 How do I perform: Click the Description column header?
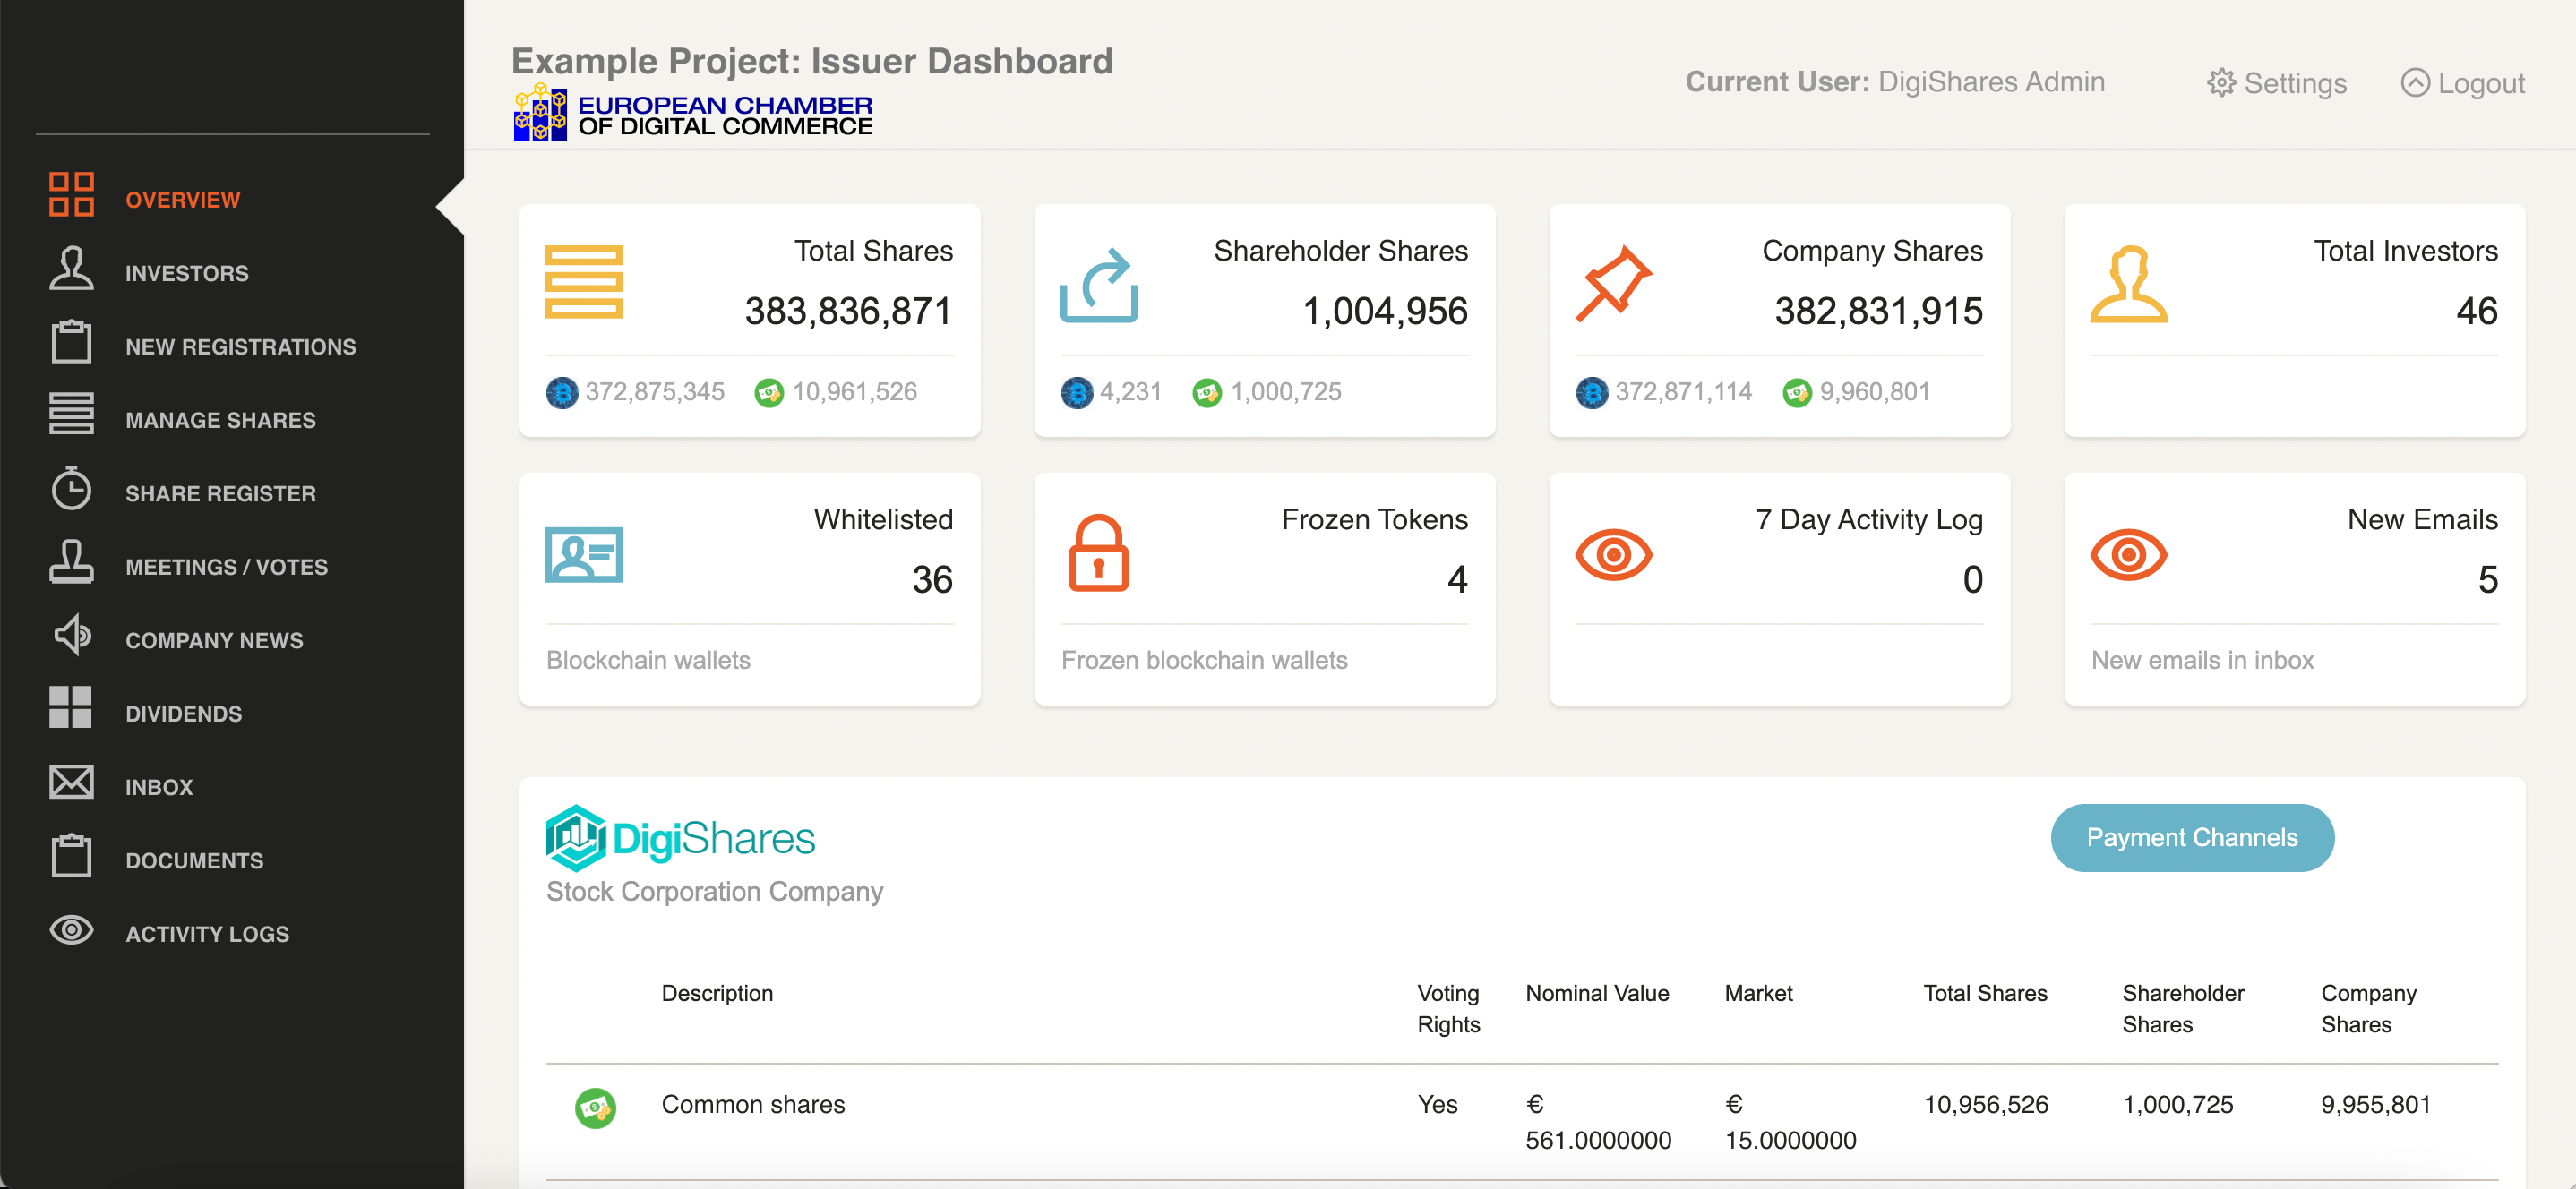click(717, 993)
